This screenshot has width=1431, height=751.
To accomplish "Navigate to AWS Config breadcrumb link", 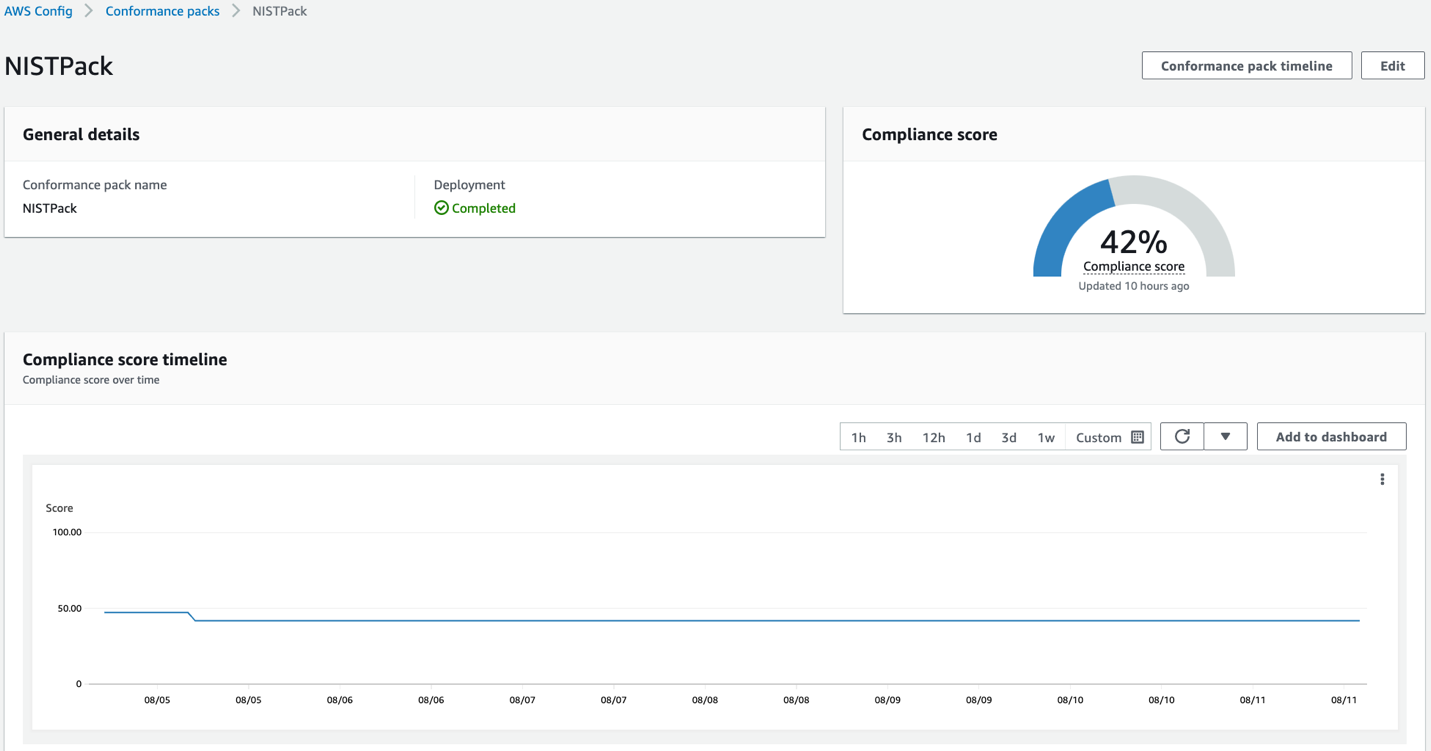I will tap(38, 10).
